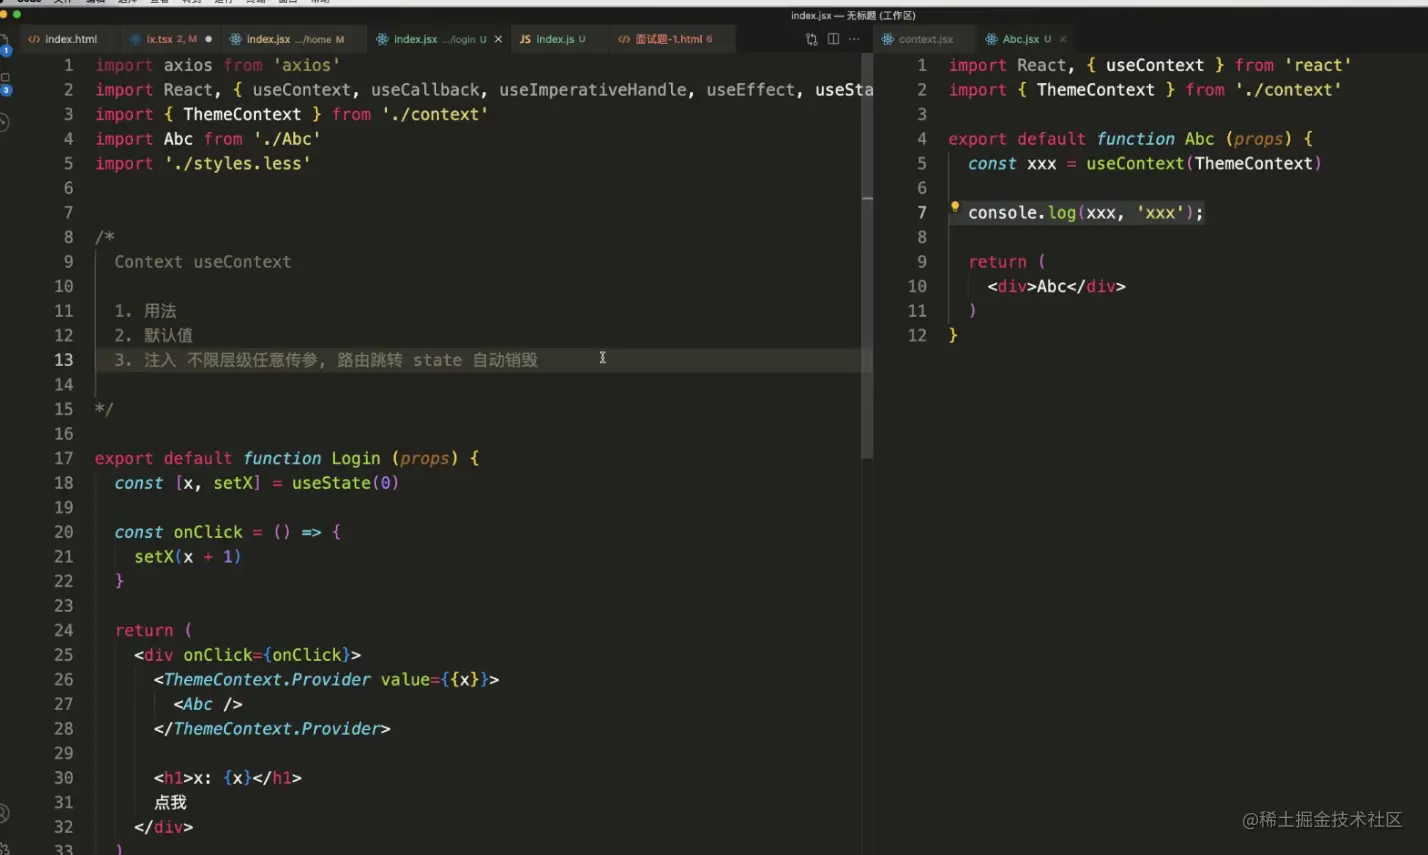This screenshot has width=1428, height=855.
Task: Open the context.jsx tab in right editor
Action: tap(925, 39)
